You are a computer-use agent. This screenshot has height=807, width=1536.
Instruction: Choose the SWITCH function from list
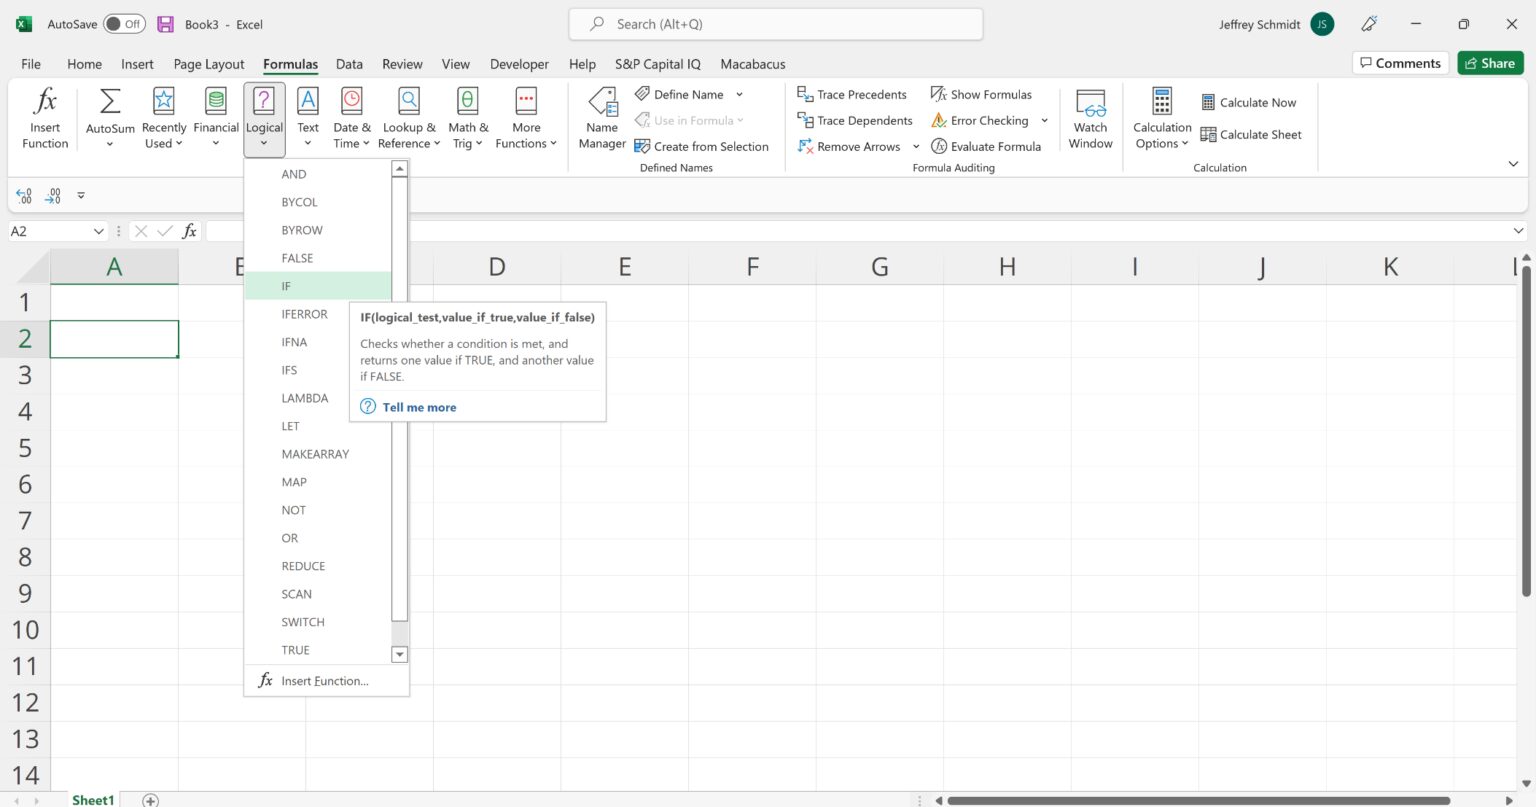[303, 621]
